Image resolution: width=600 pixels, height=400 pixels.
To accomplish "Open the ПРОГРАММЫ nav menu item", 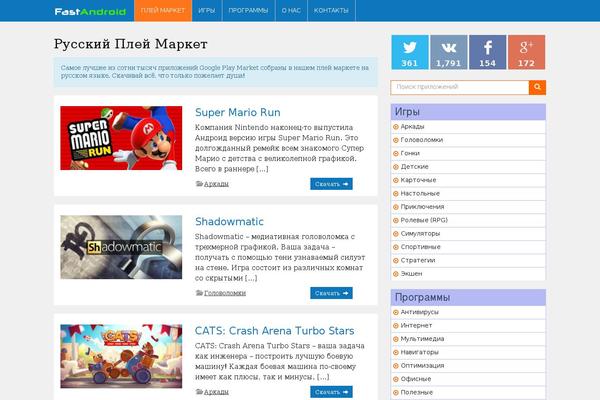I will point(248,11).
